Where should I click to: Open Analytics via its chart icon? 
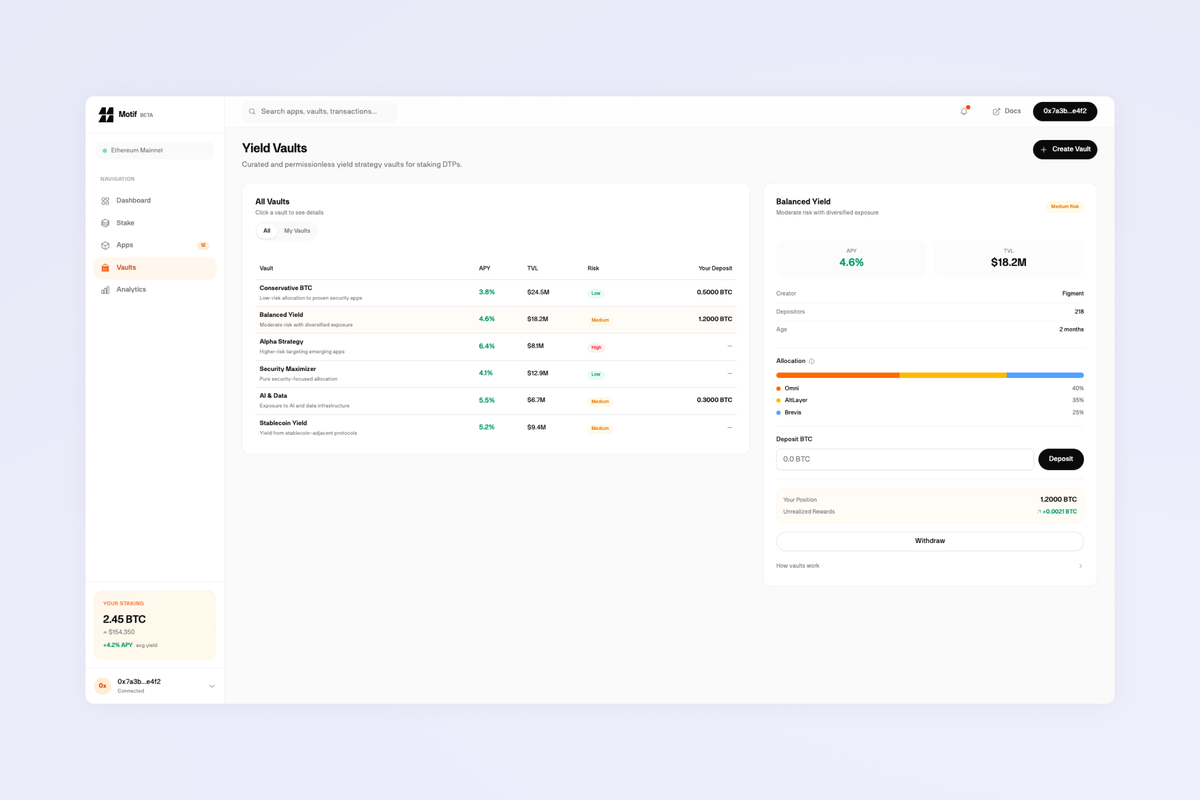pyautogui.click(x=104, y=289)
